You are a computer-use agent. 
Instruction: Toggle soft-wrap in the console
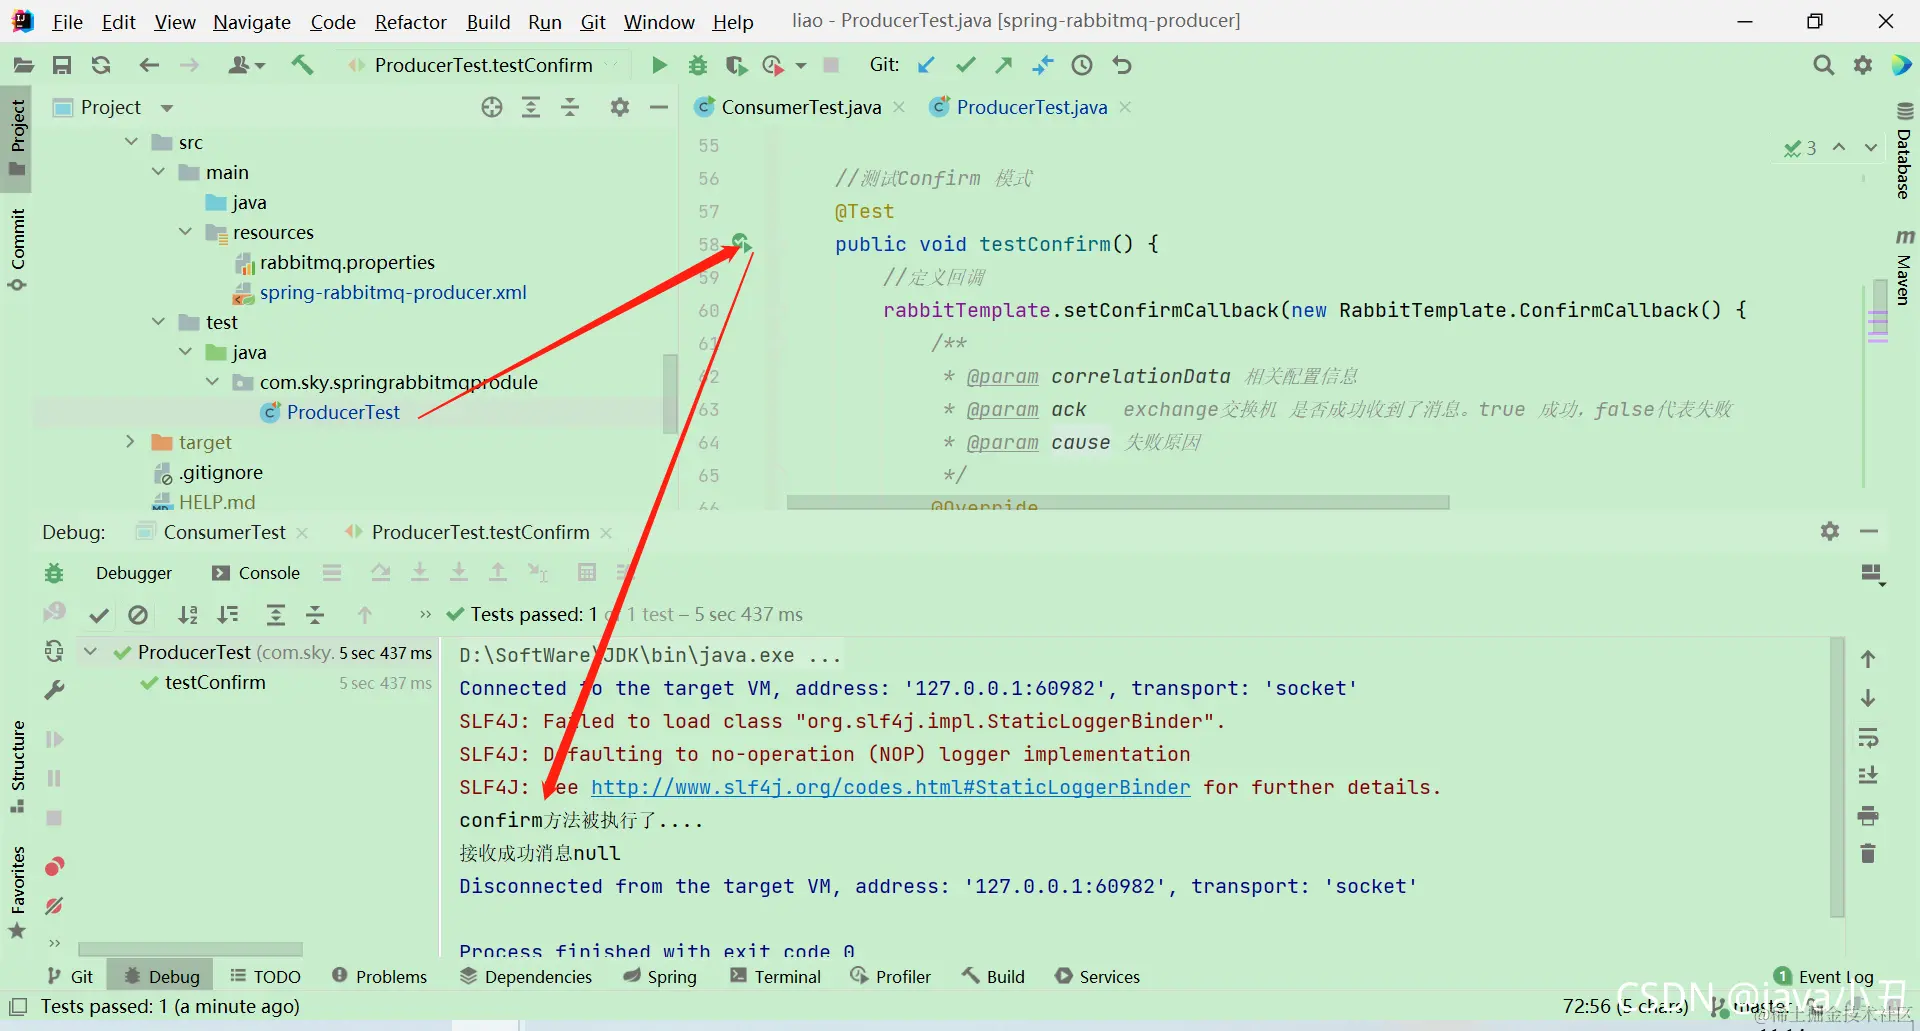[1868, 738]
